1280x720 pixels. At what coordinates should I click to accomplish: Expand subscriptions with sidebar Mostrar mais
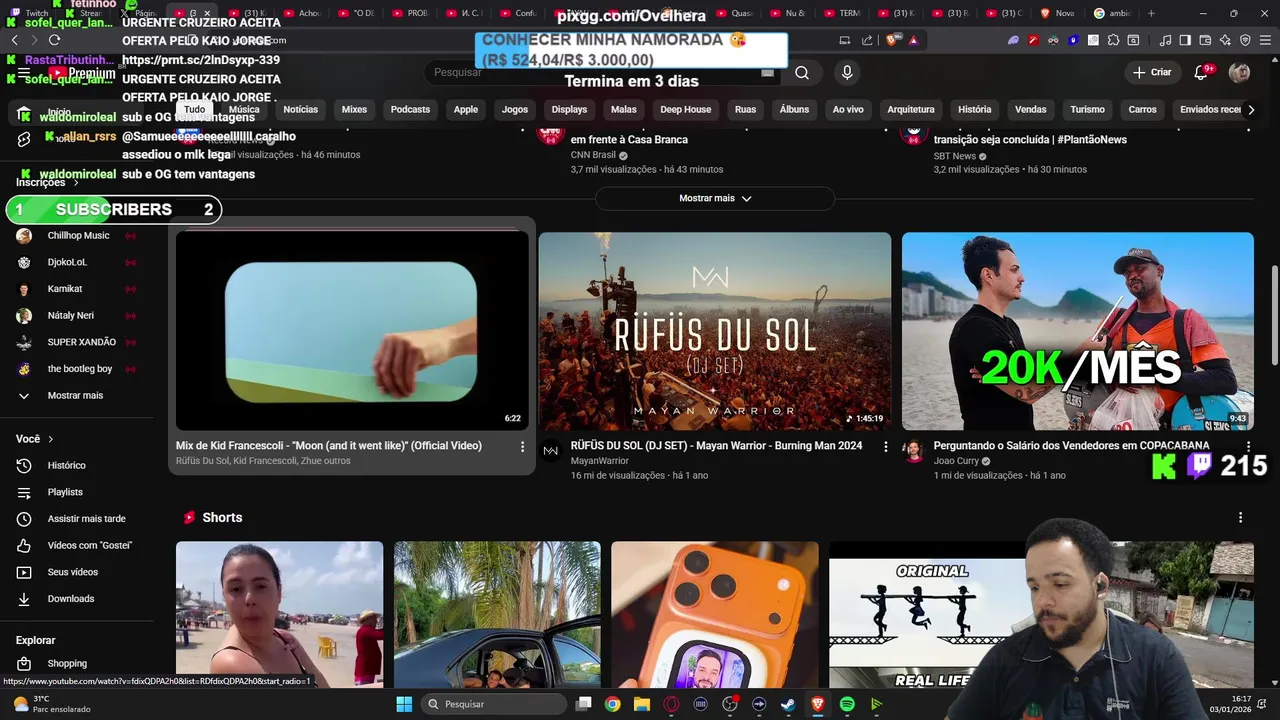(x=75, y=395)
